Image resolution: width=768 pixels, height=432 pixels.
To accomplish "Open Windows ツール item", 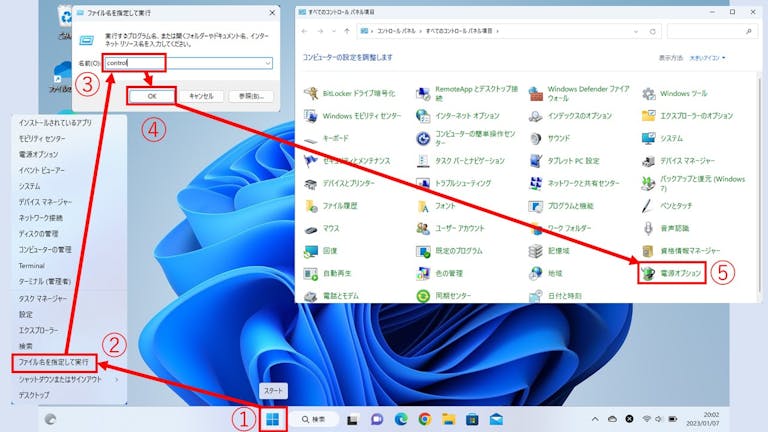I will pyautogui.click(x=674, y=93).
